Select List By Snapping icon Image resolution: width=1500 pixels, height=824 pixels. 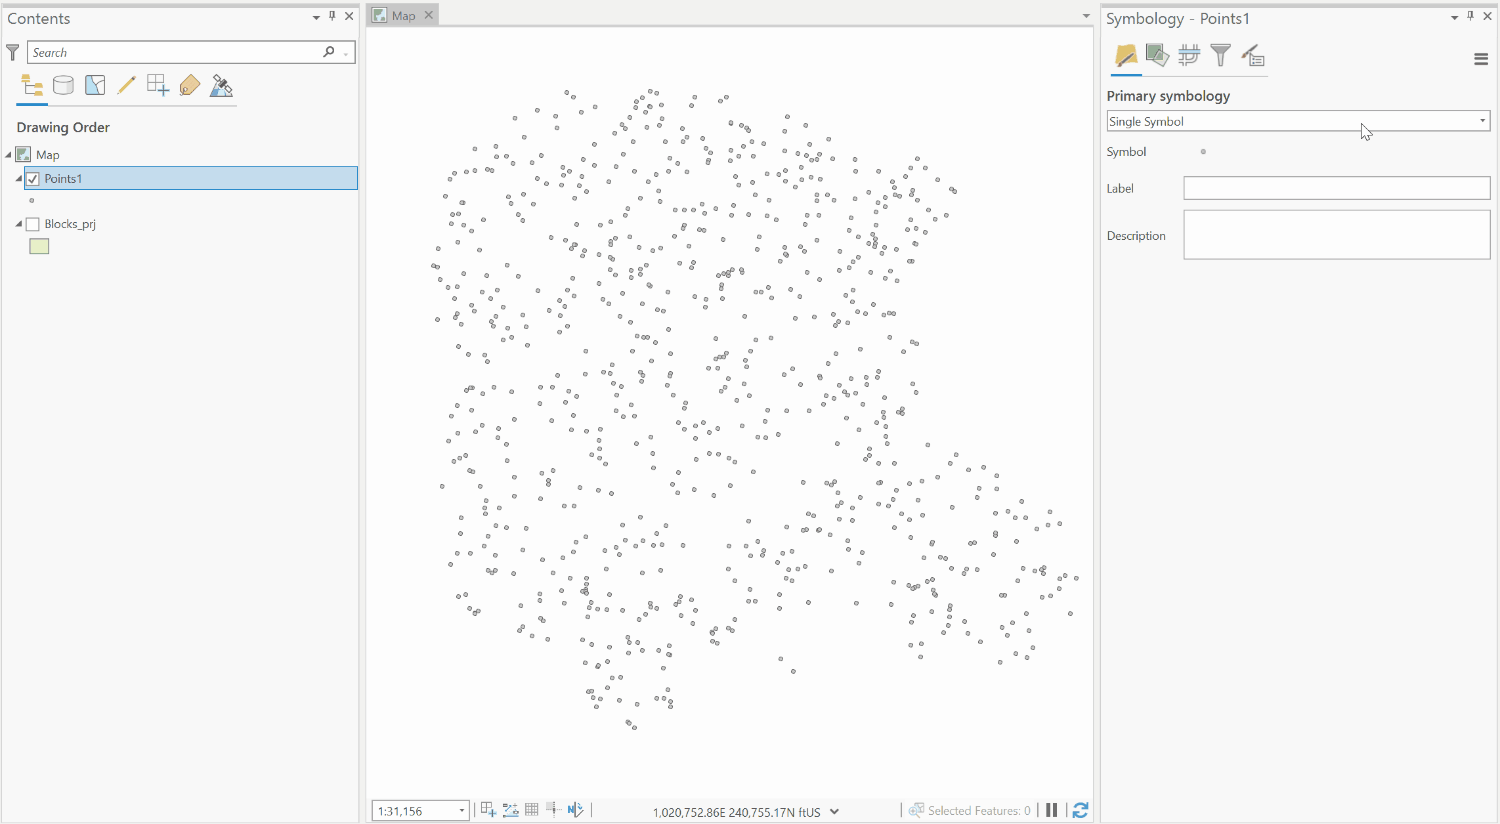click(x=158, y=86)
